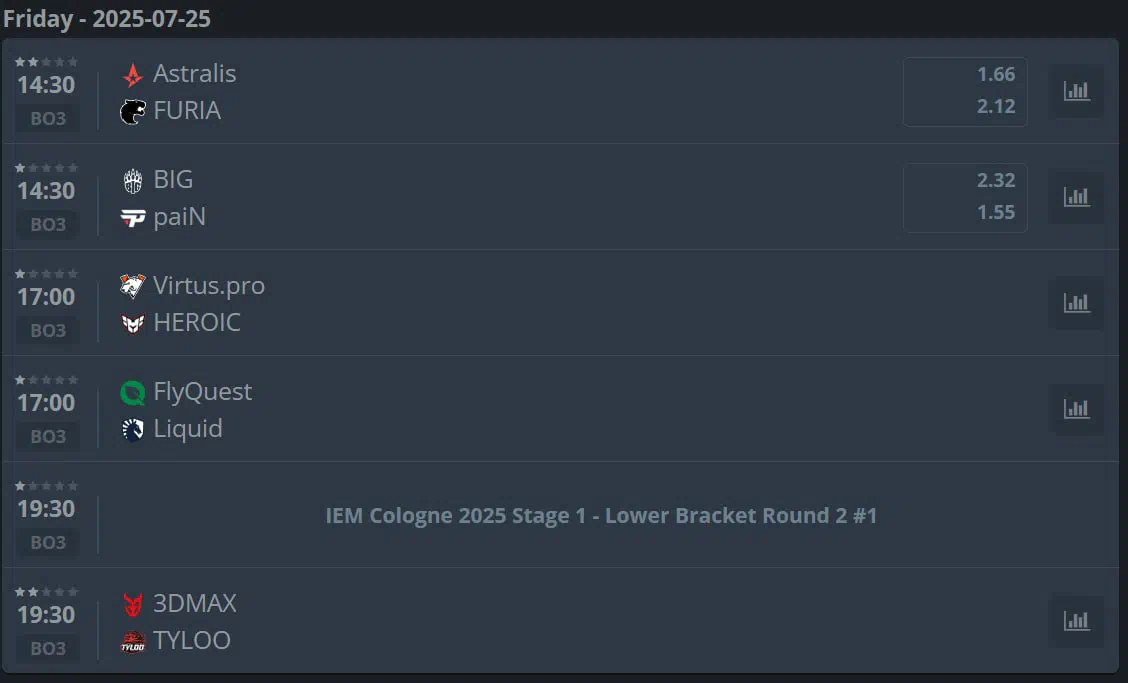Open the 3DMAX team name link
The height and width of the screenshot is (683, 1128).
pyautogui.click(x=194, y=603)
